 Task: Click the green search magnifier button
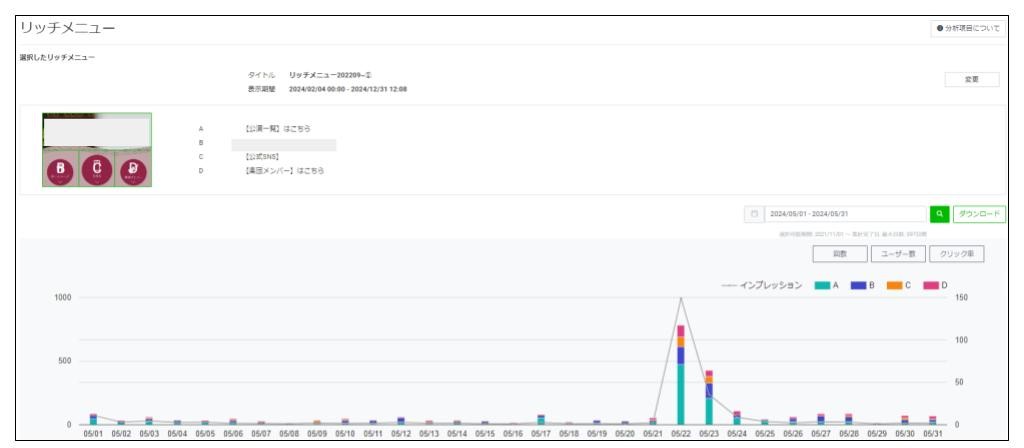pos(939,214)
